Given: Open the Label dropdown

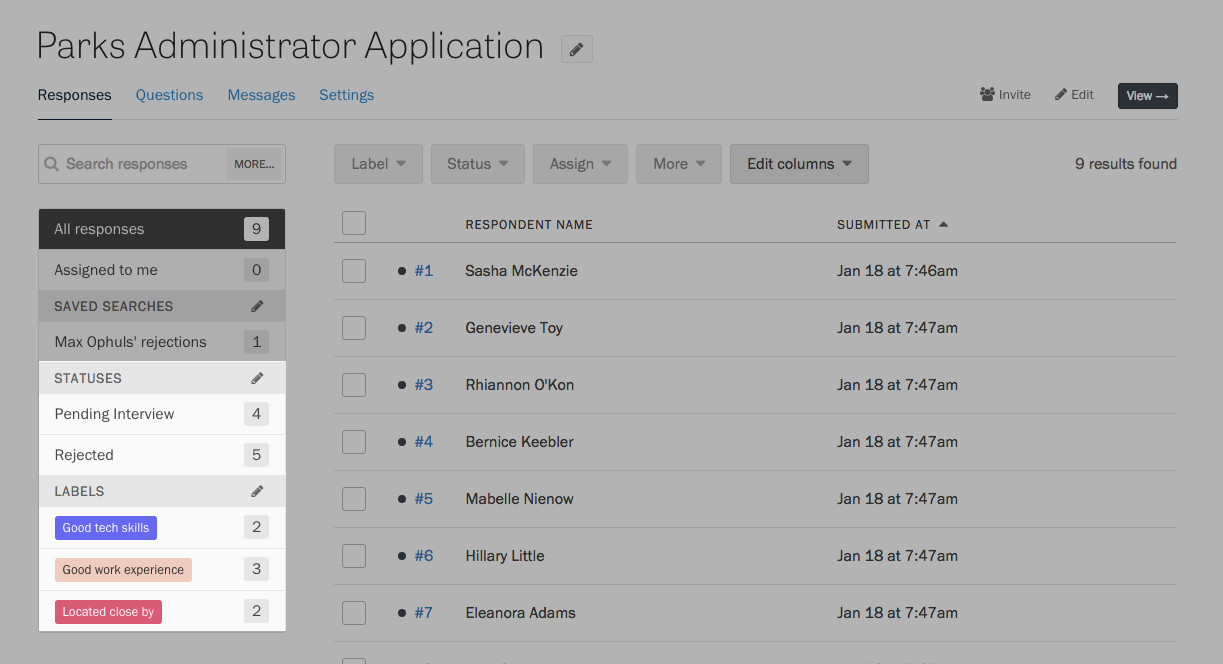Looking at the screenshot, I should coord(378,164).
